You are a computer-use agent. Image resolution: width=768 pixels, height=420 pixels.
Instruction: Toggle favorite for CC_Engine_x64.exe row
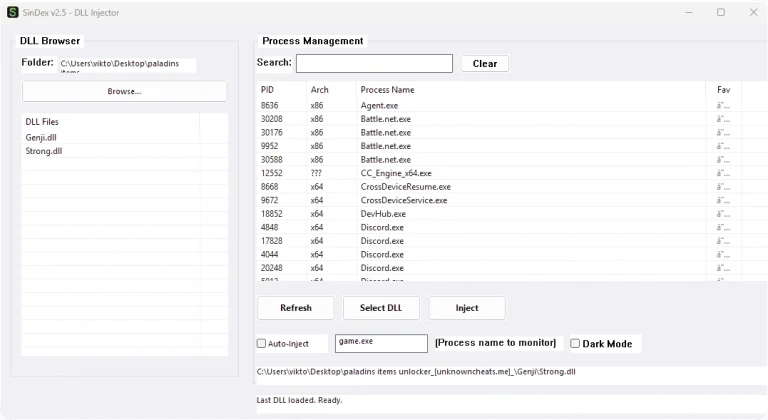pyautogui.click(x=723, y=173)
